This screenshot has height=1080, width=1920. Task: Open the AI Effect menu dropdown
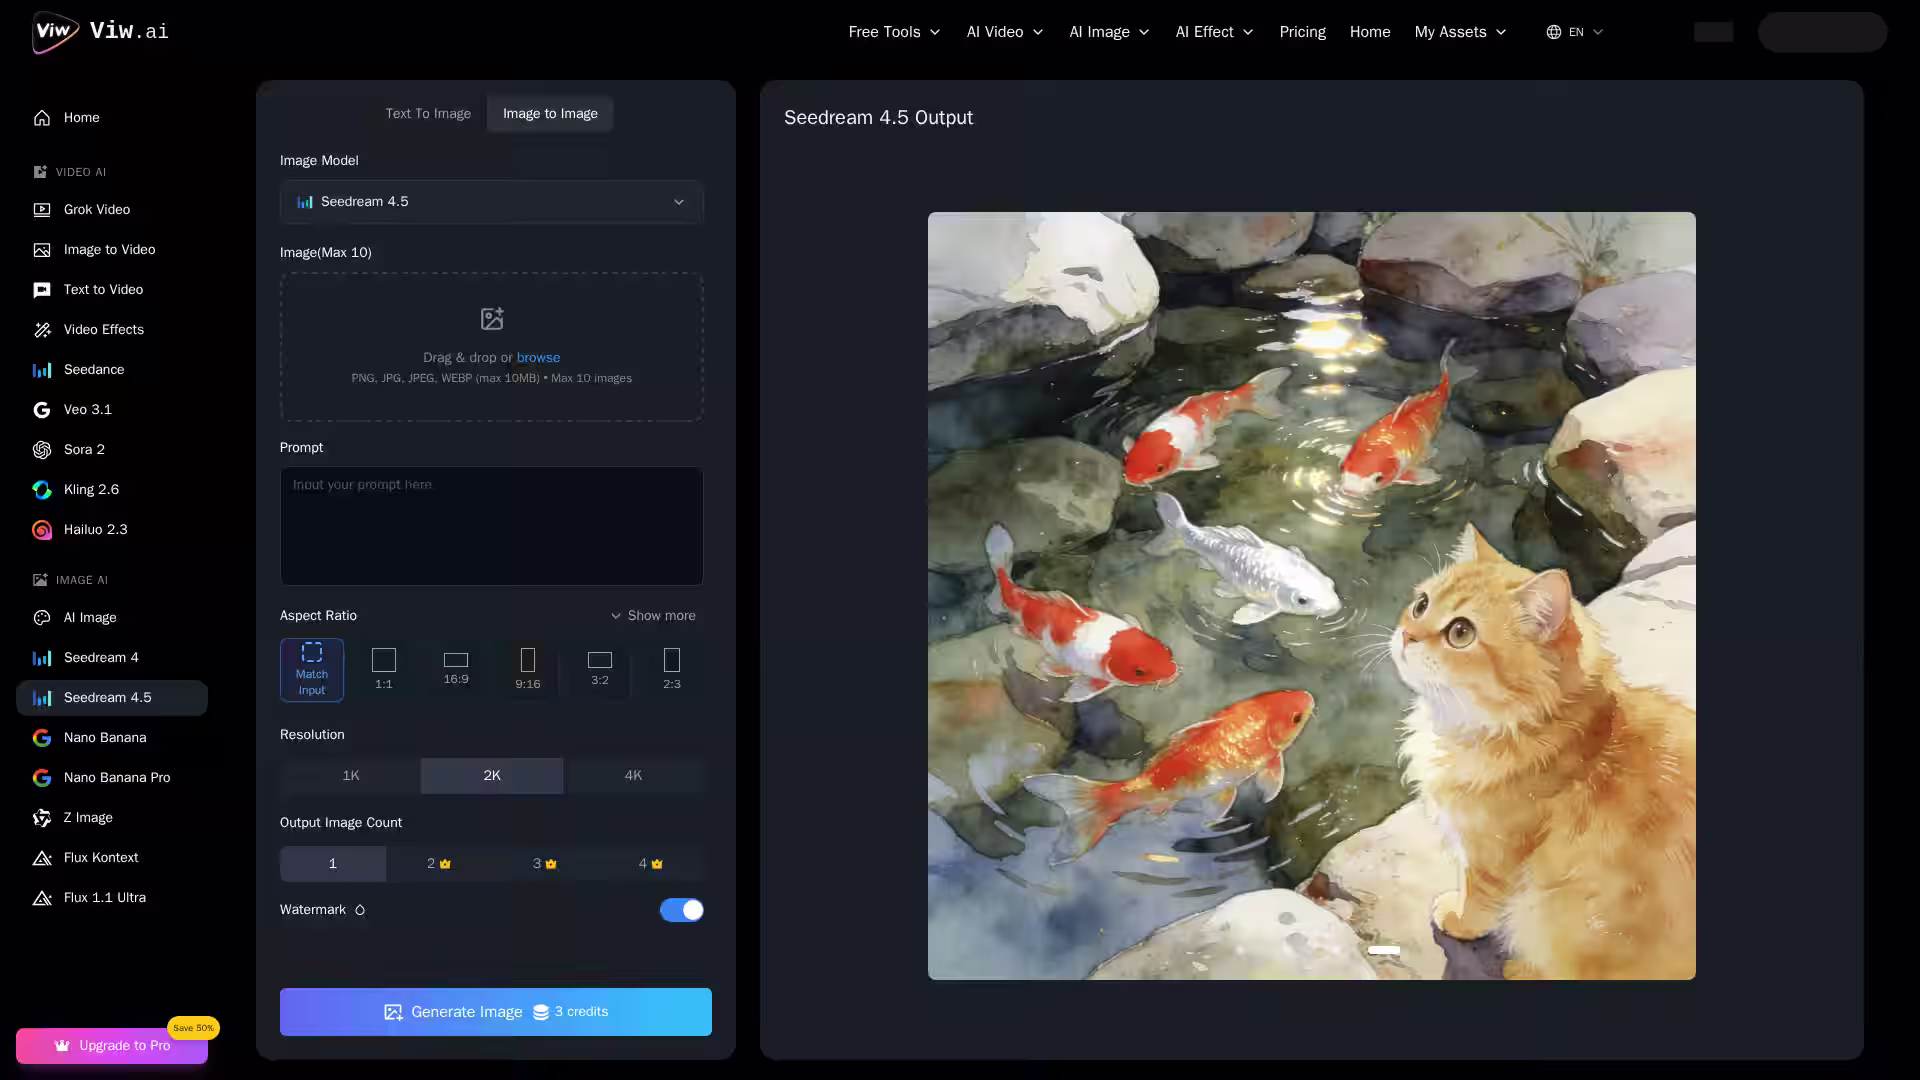coord(1214,32)
